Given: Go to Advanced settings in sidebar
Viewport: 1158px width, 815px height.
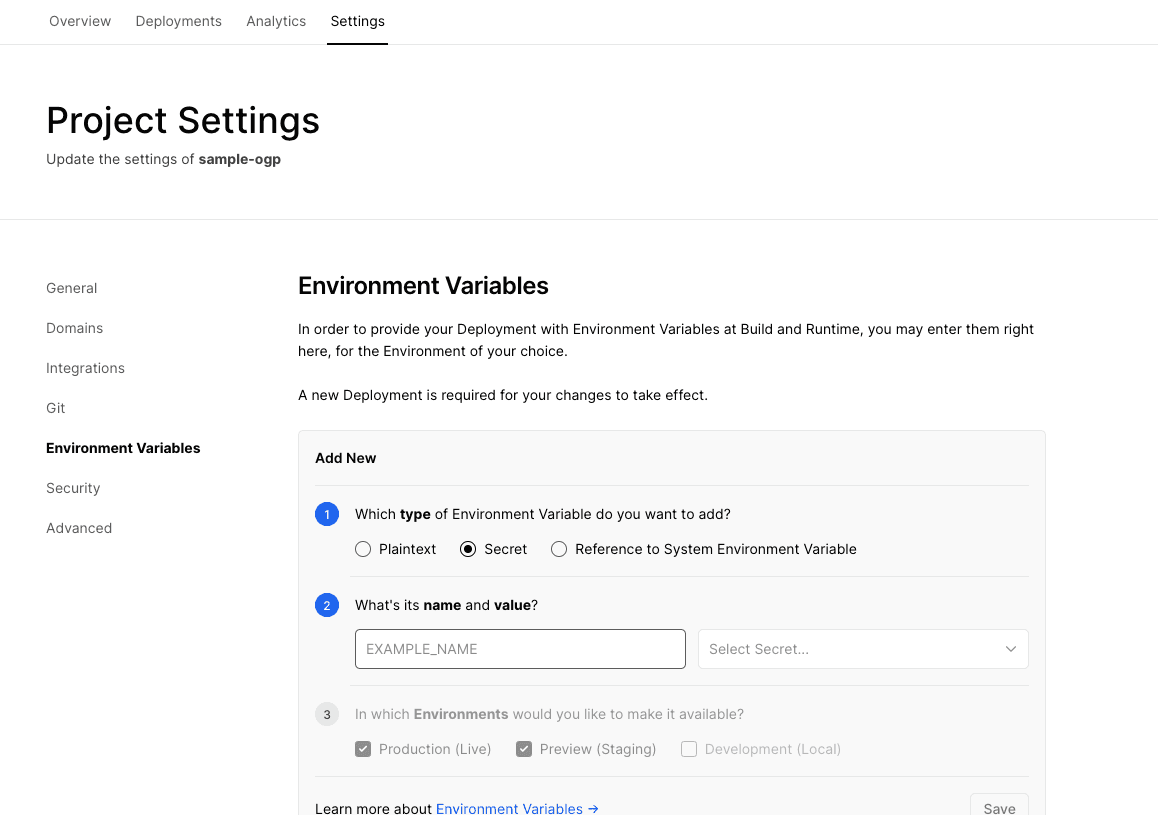Looking at the screenshot, I should click(79, 528).
